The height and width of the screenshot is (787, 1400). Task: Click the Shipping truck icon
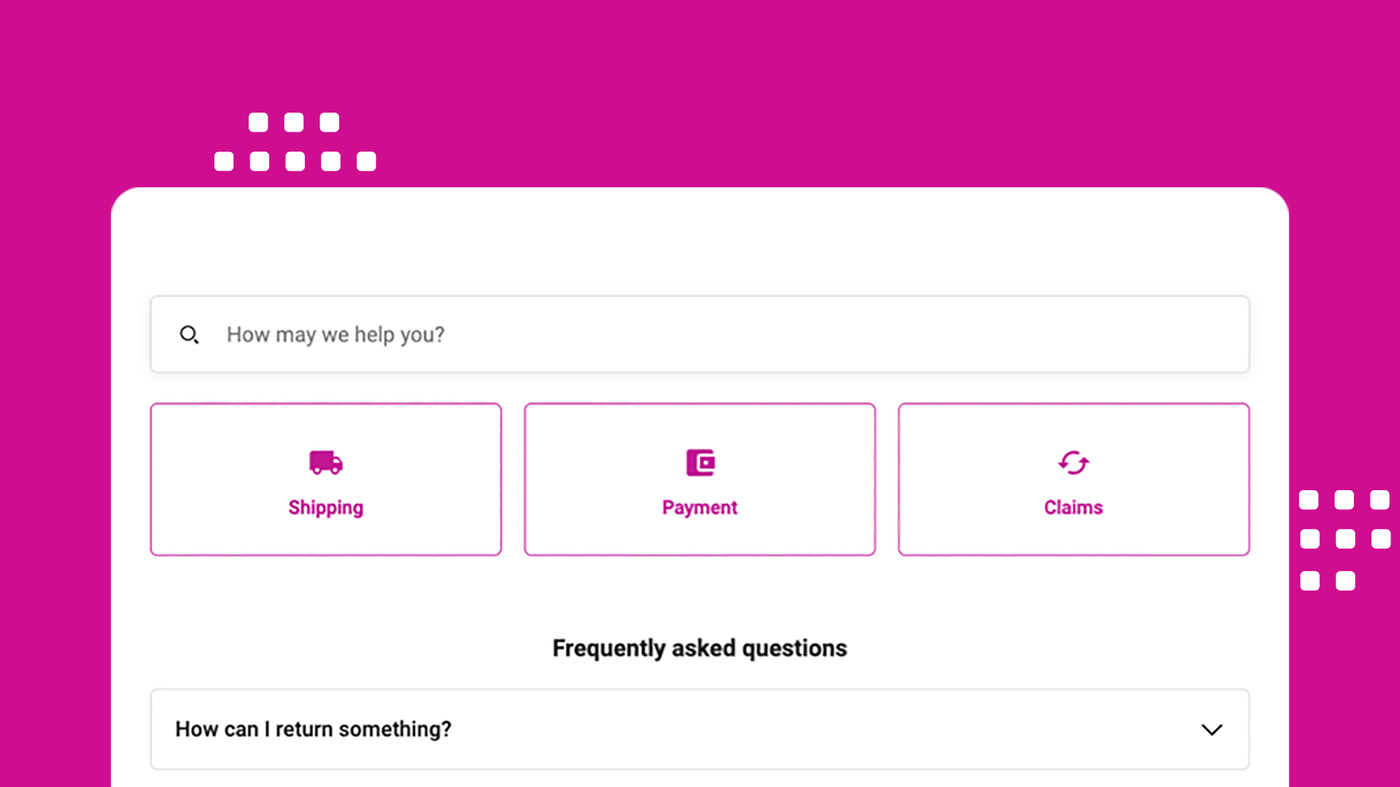pyautogui.click(x=326, y=462)
